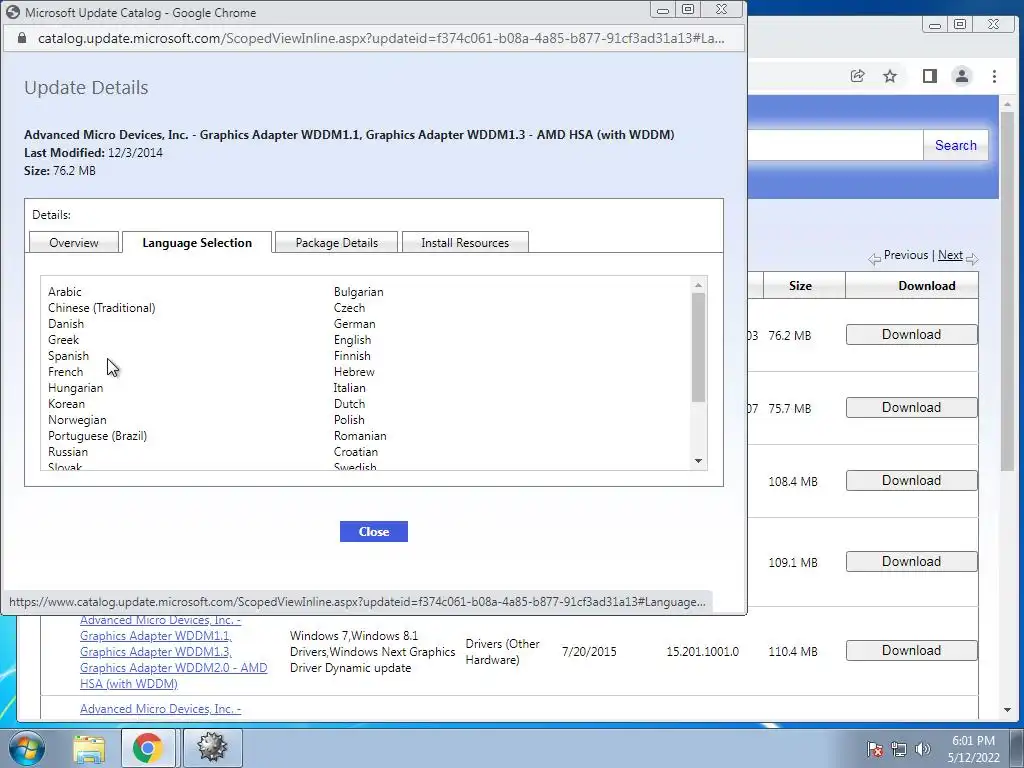Download the 110.4 MB update
Viewport: 1024px width, 768px height.
tap(912, 650)
